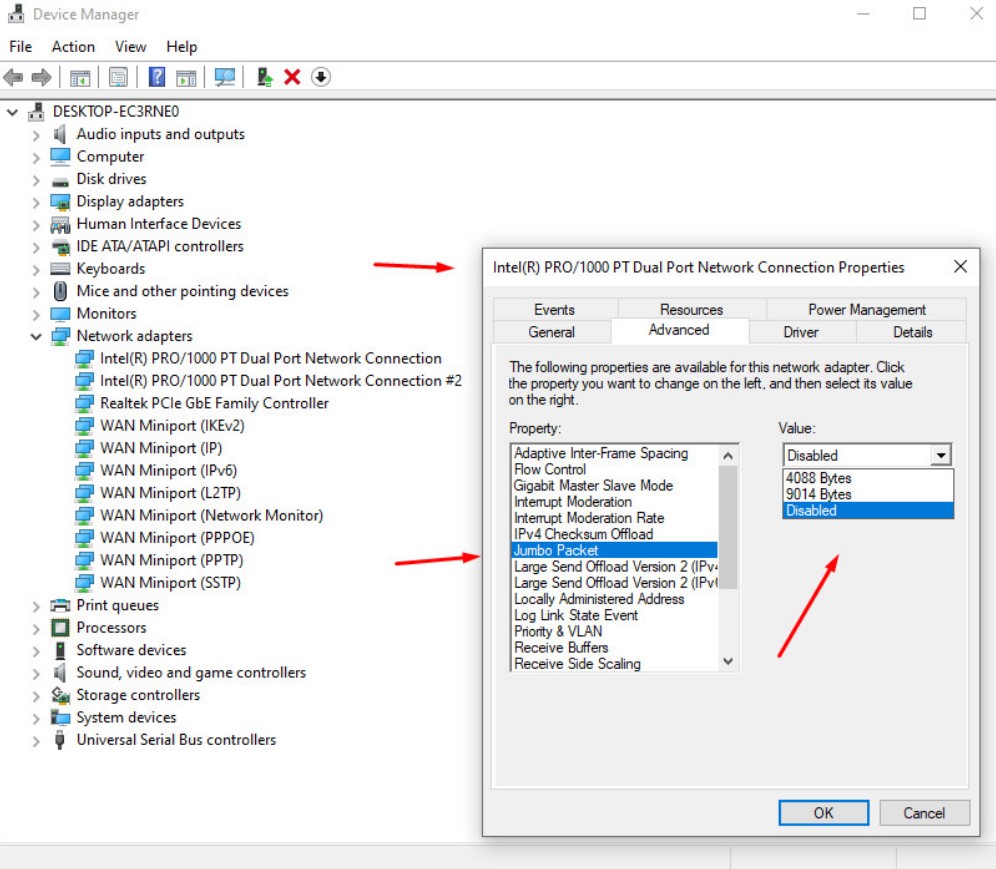
Task: Click OK in the Properties dialog
Action: (x=823, y=813)
